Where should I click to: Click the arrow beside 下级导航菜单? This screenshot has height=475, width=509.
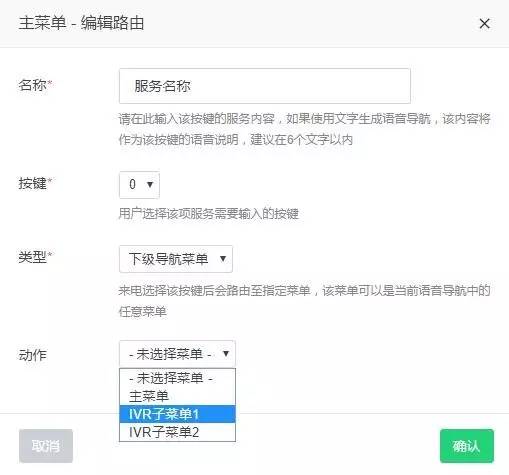[x=223, y=259]
